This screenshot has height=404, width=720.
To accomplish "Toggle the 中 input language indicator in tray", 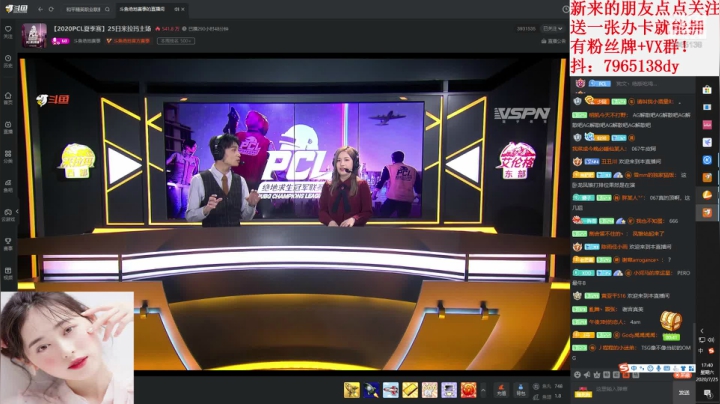I will [x=701, y=350].
